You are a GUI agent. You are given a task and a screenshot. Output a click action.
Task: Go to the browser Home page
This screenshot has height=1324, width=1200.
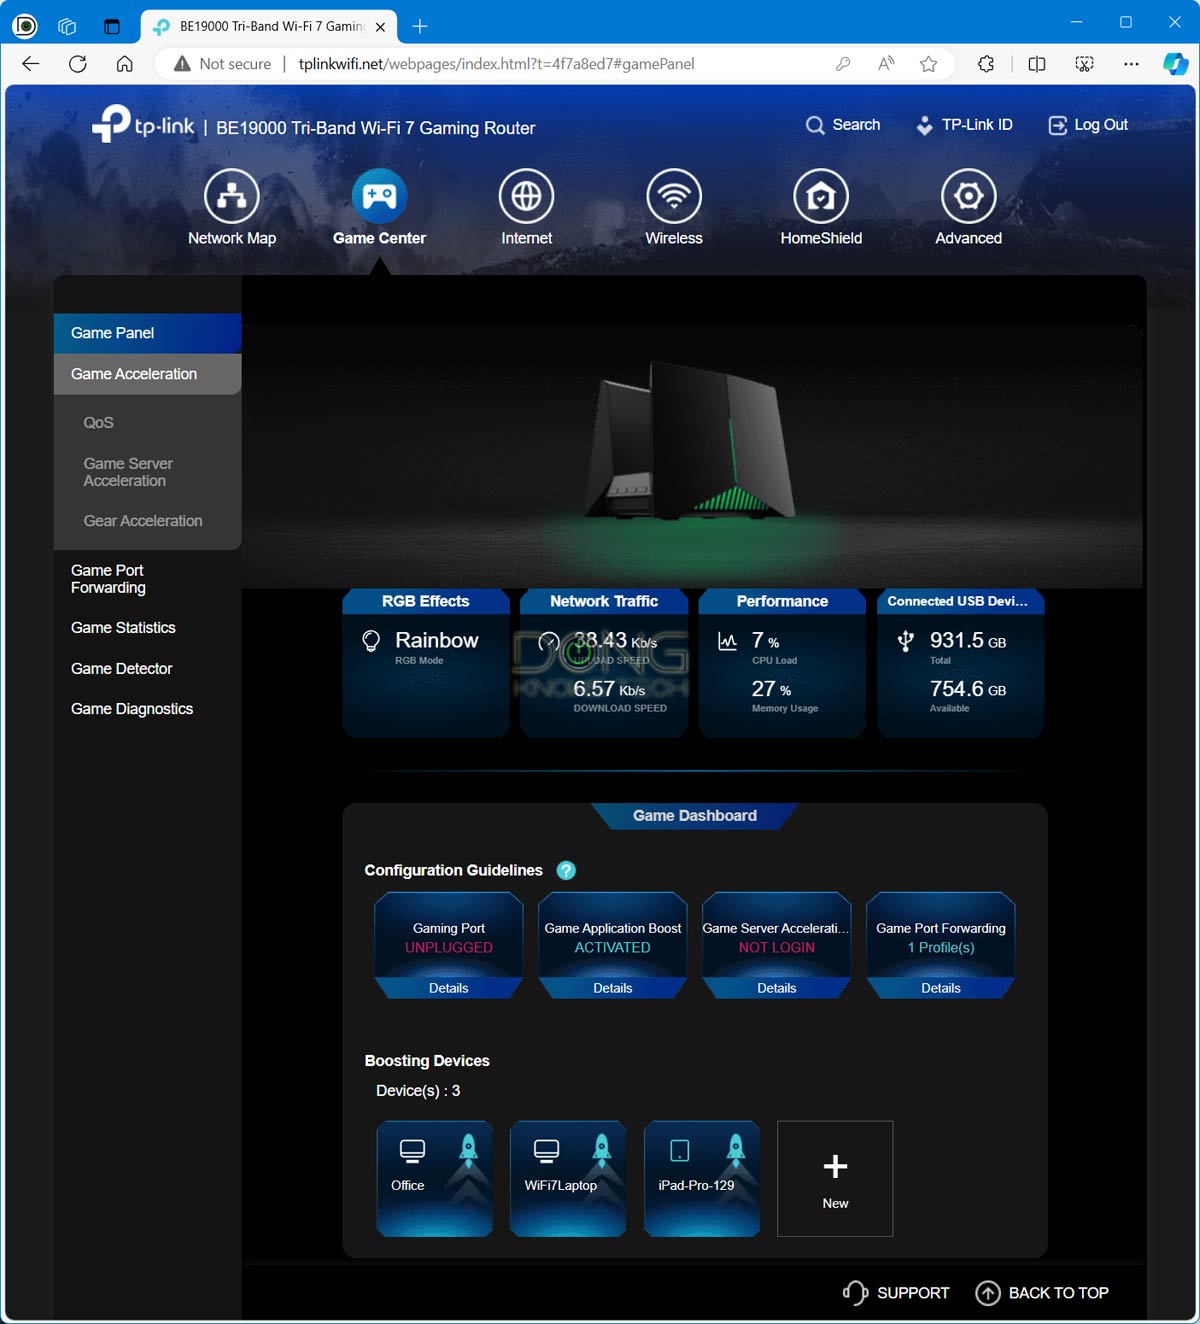pyautogui.click(x=124, y=64)
